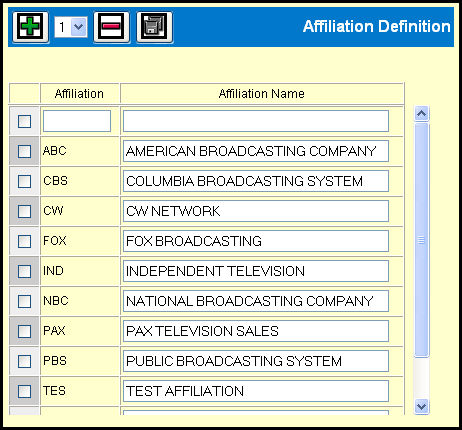Edit the COLUMBIA BROADCASTING SYSTEM name field
The image size is (462, 430).
tap(256, 181)
